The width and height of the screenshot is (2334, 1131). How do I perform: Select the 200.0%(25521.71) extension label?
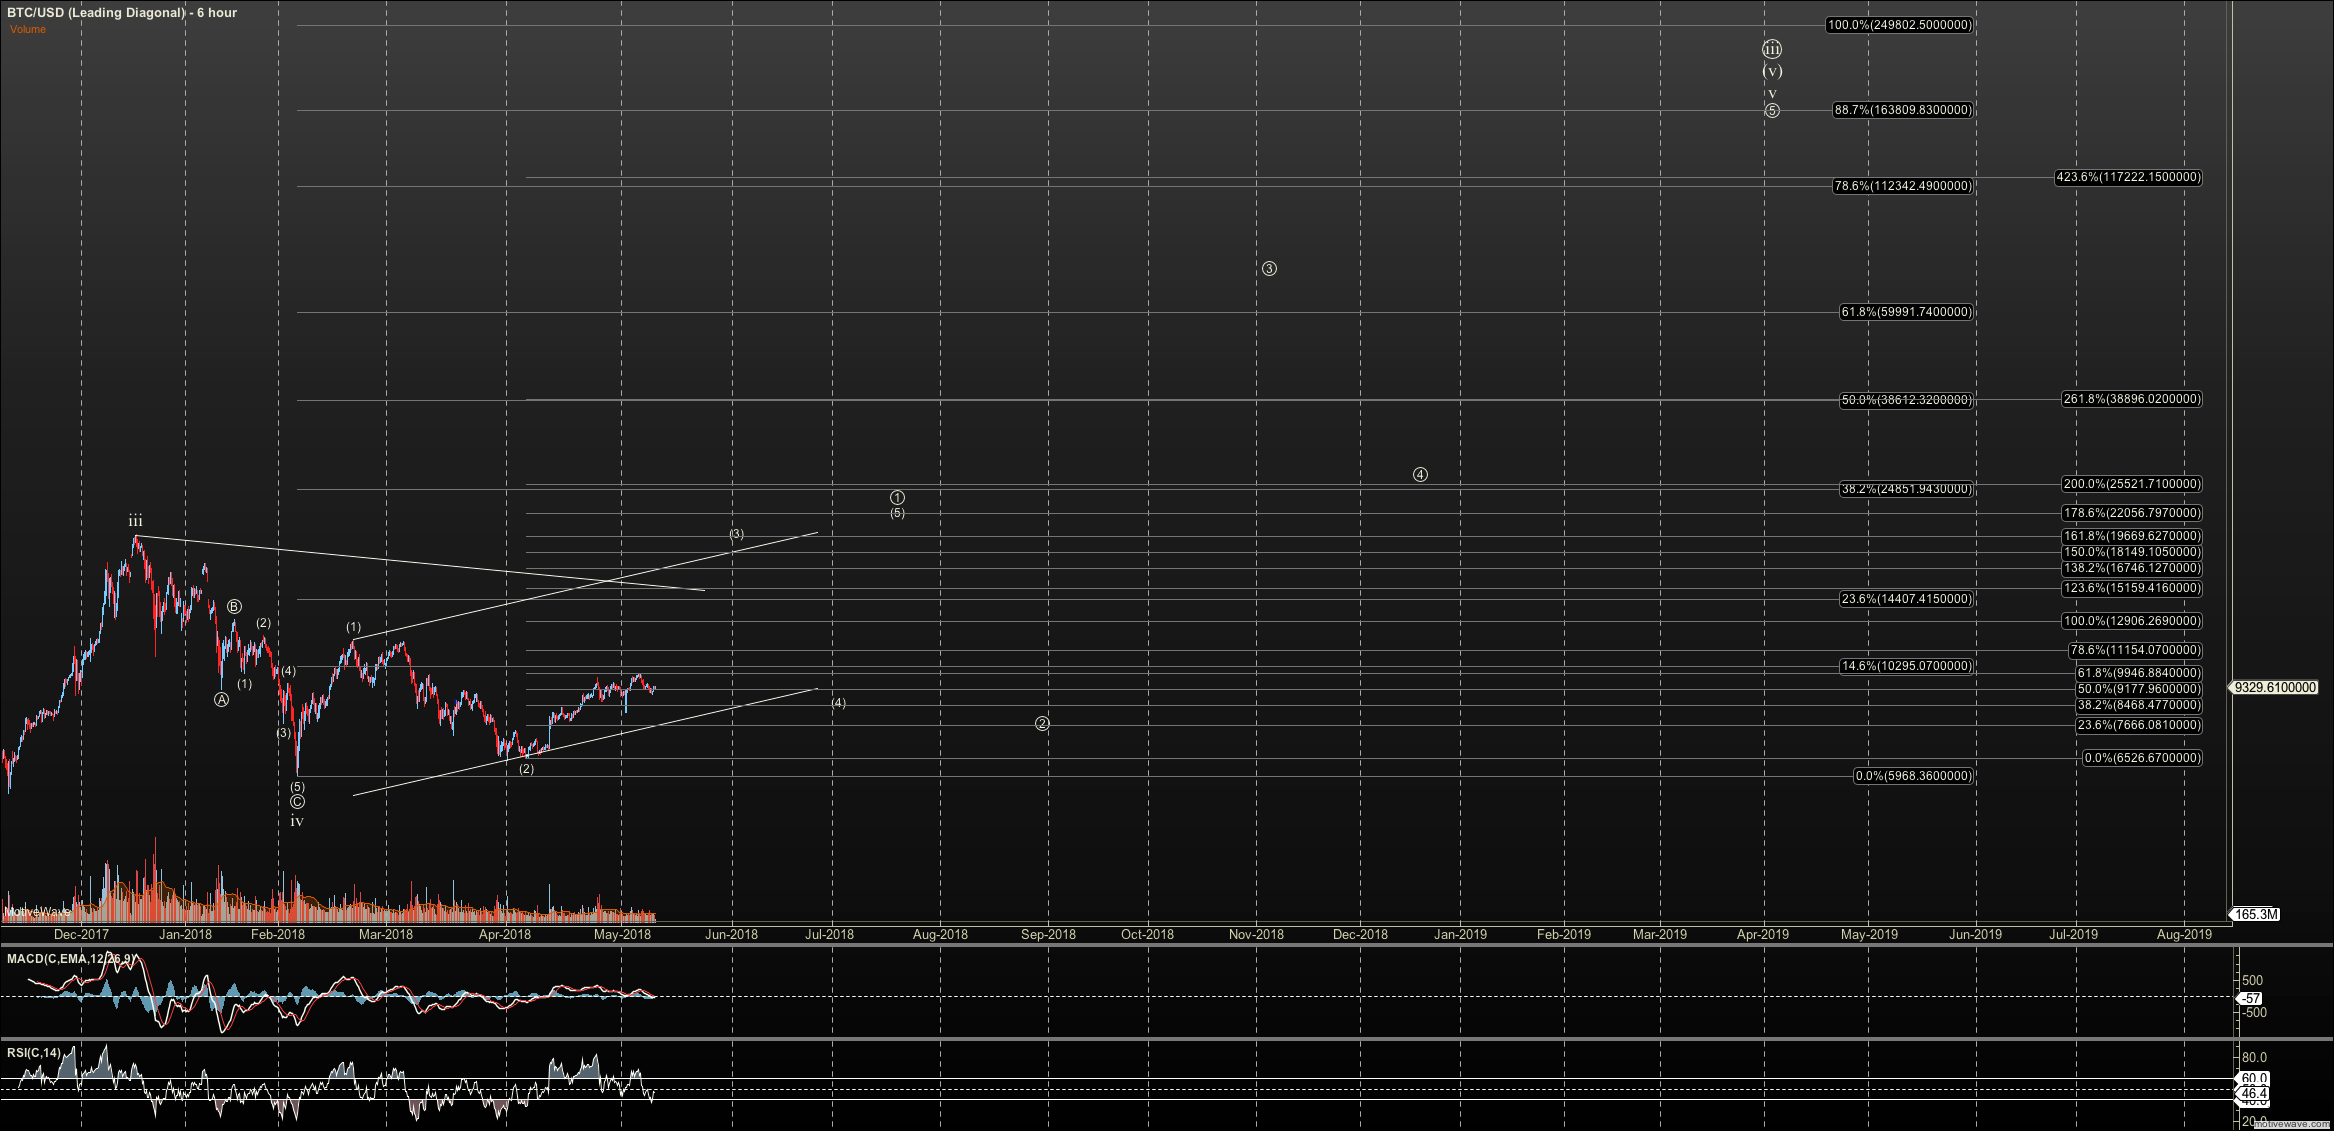tap(2131, 484)
